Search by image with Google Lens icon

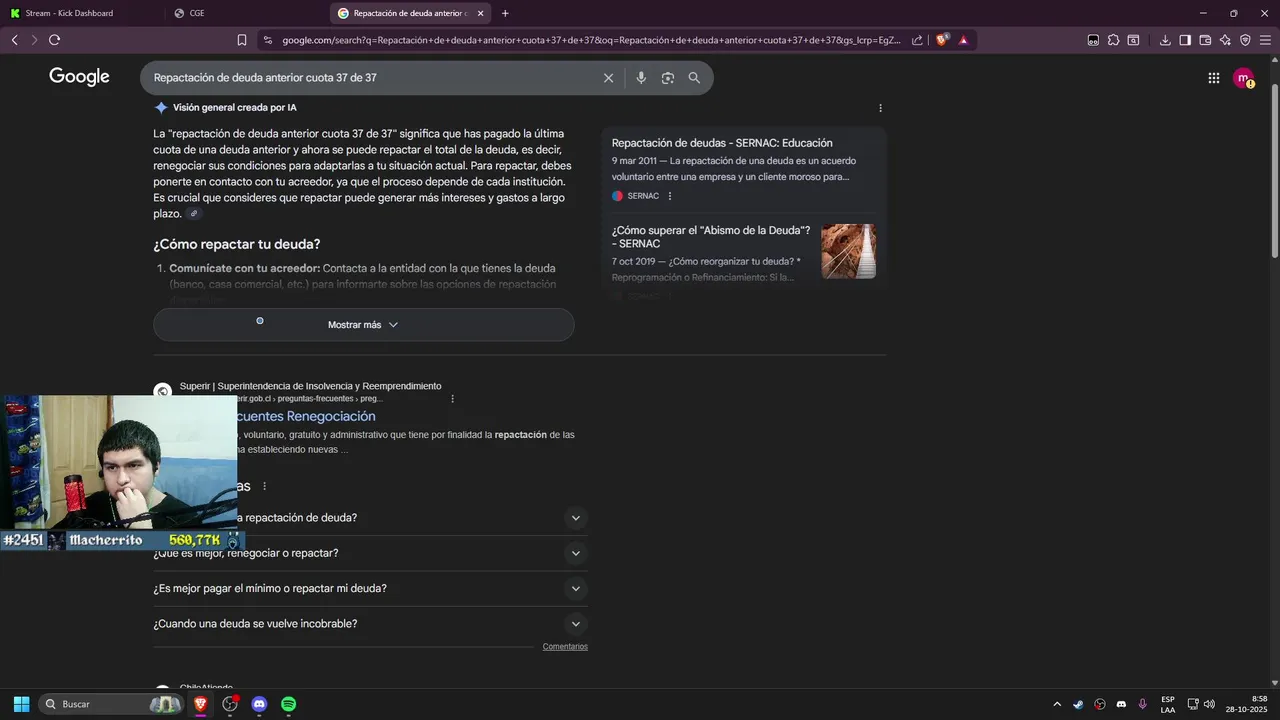tap(667, 78)
